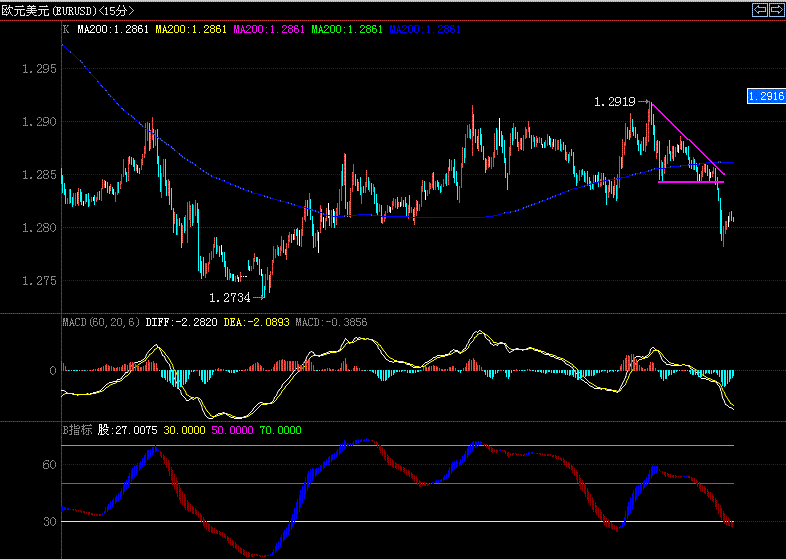
Task: Click the 1.285 price axis label
Action: [x=40, y=175]
